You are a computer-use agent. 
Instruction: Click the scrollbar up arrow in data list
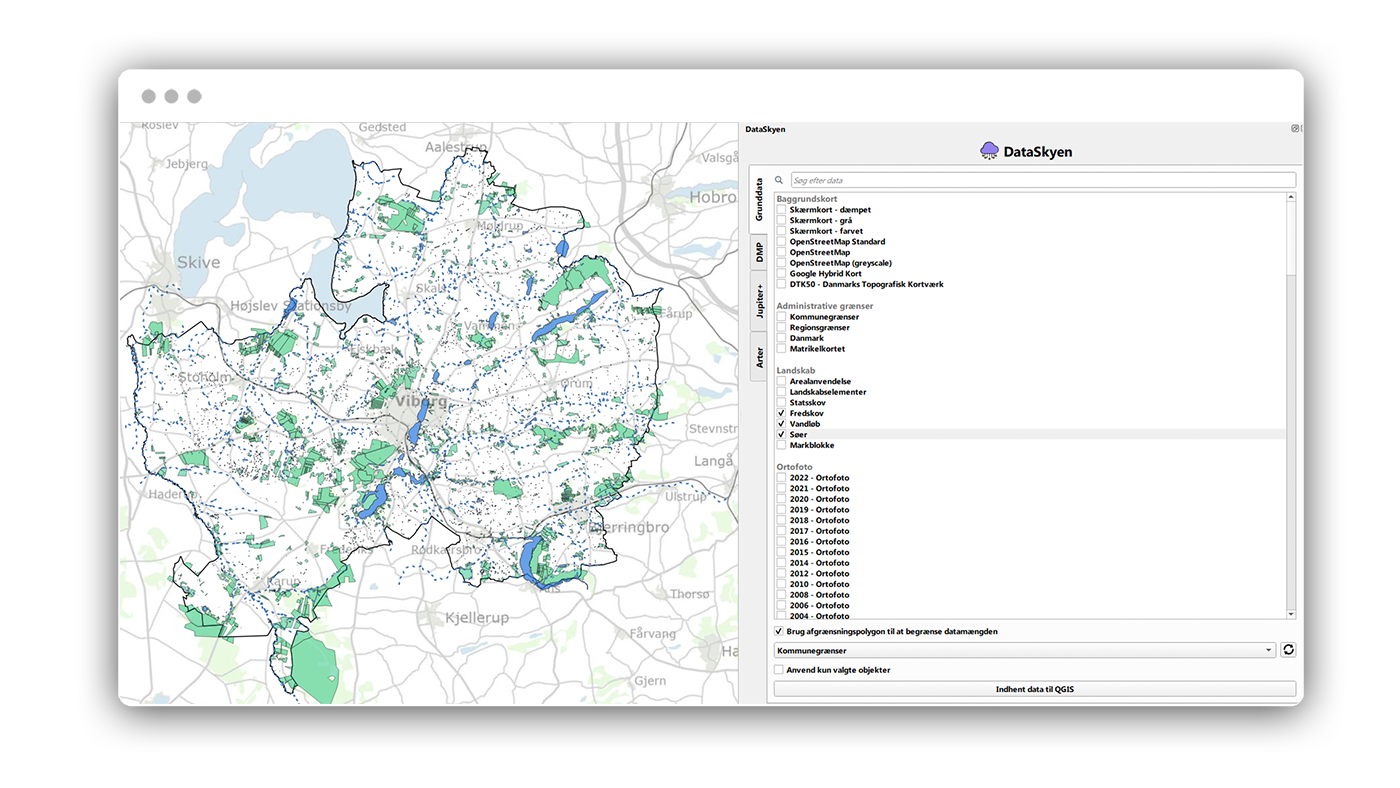point(1290,198)
